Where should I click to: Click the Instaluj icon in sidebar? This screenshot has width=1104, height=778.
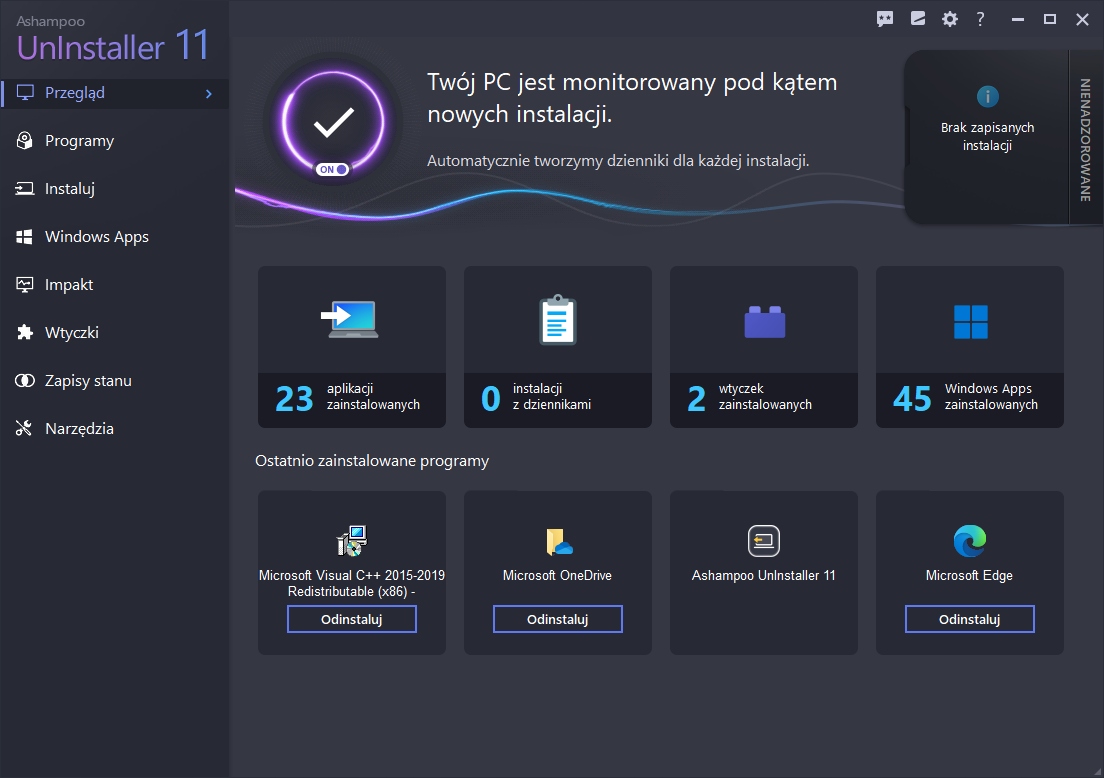pos(25,188)
